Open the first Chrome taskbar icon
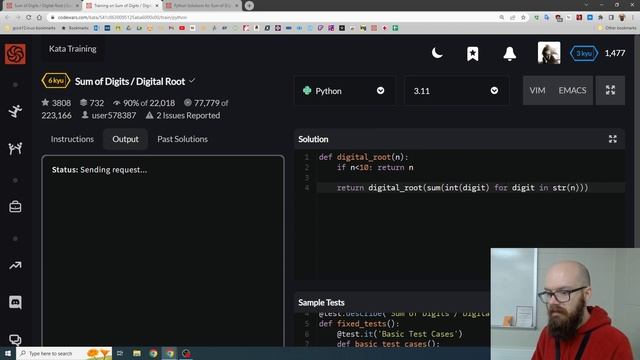 [153, 353]
